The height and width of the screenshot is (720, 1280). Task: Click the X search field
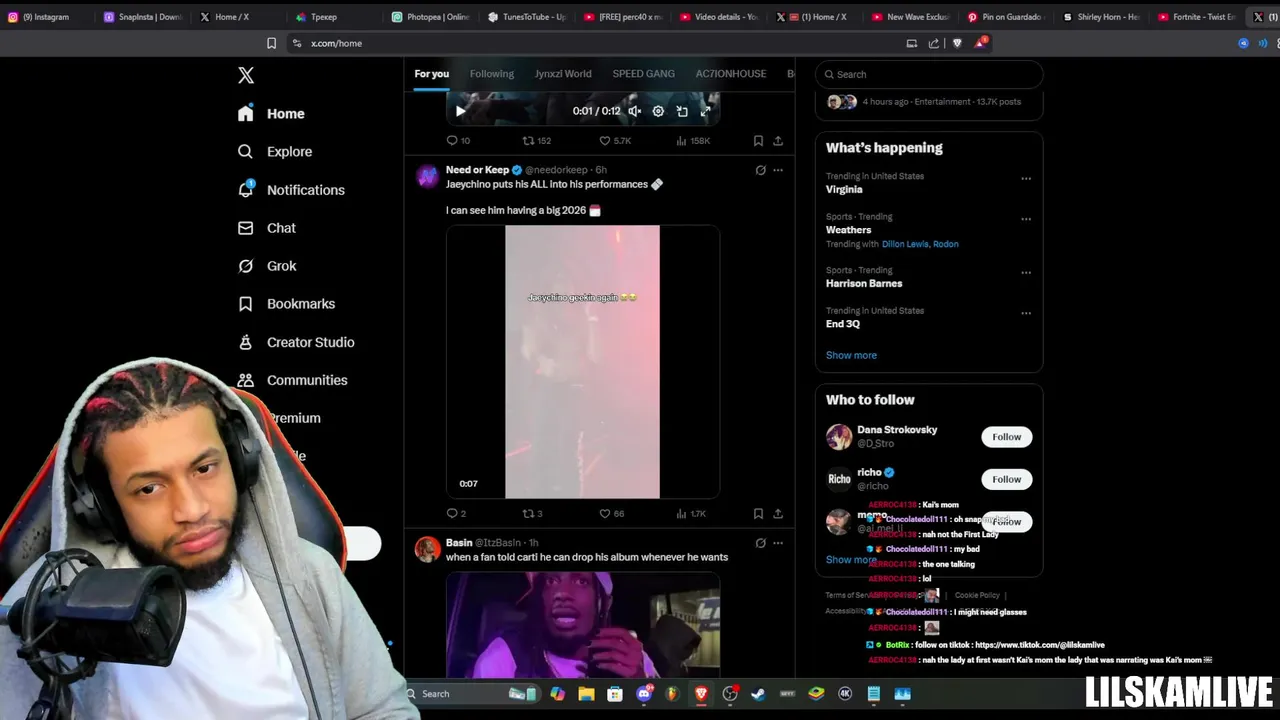[x=929, y=74]
